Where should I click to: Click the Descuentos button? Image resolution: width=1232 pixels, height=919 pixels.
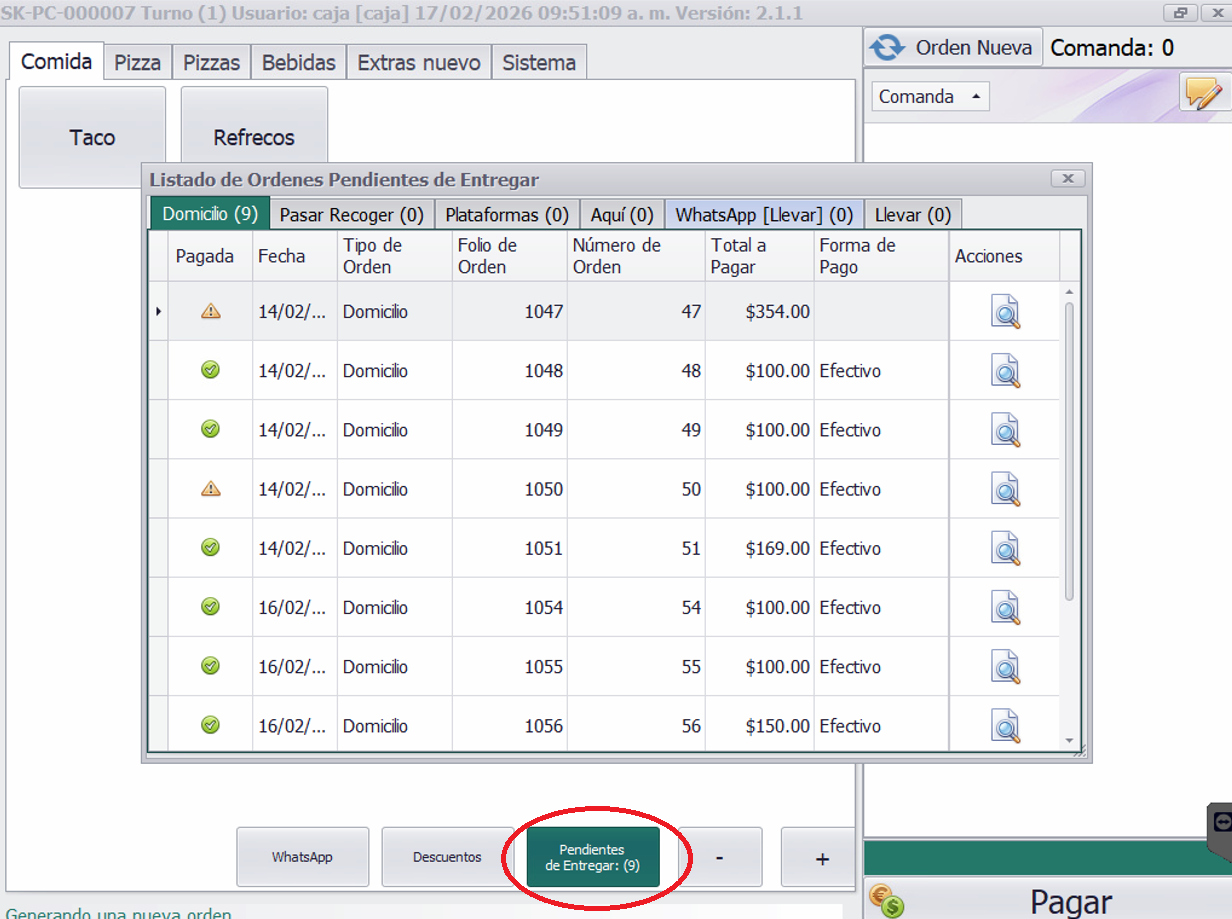[447, 857]
